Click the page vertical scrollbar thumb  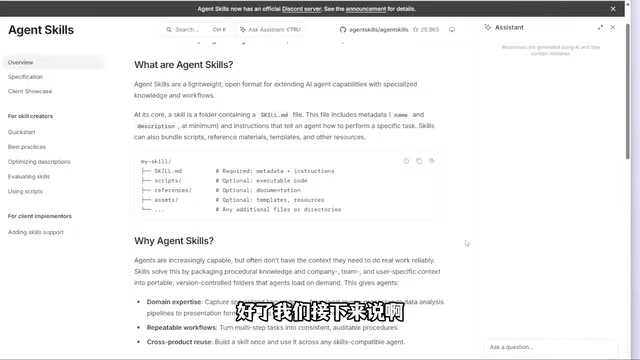point(628,92)
